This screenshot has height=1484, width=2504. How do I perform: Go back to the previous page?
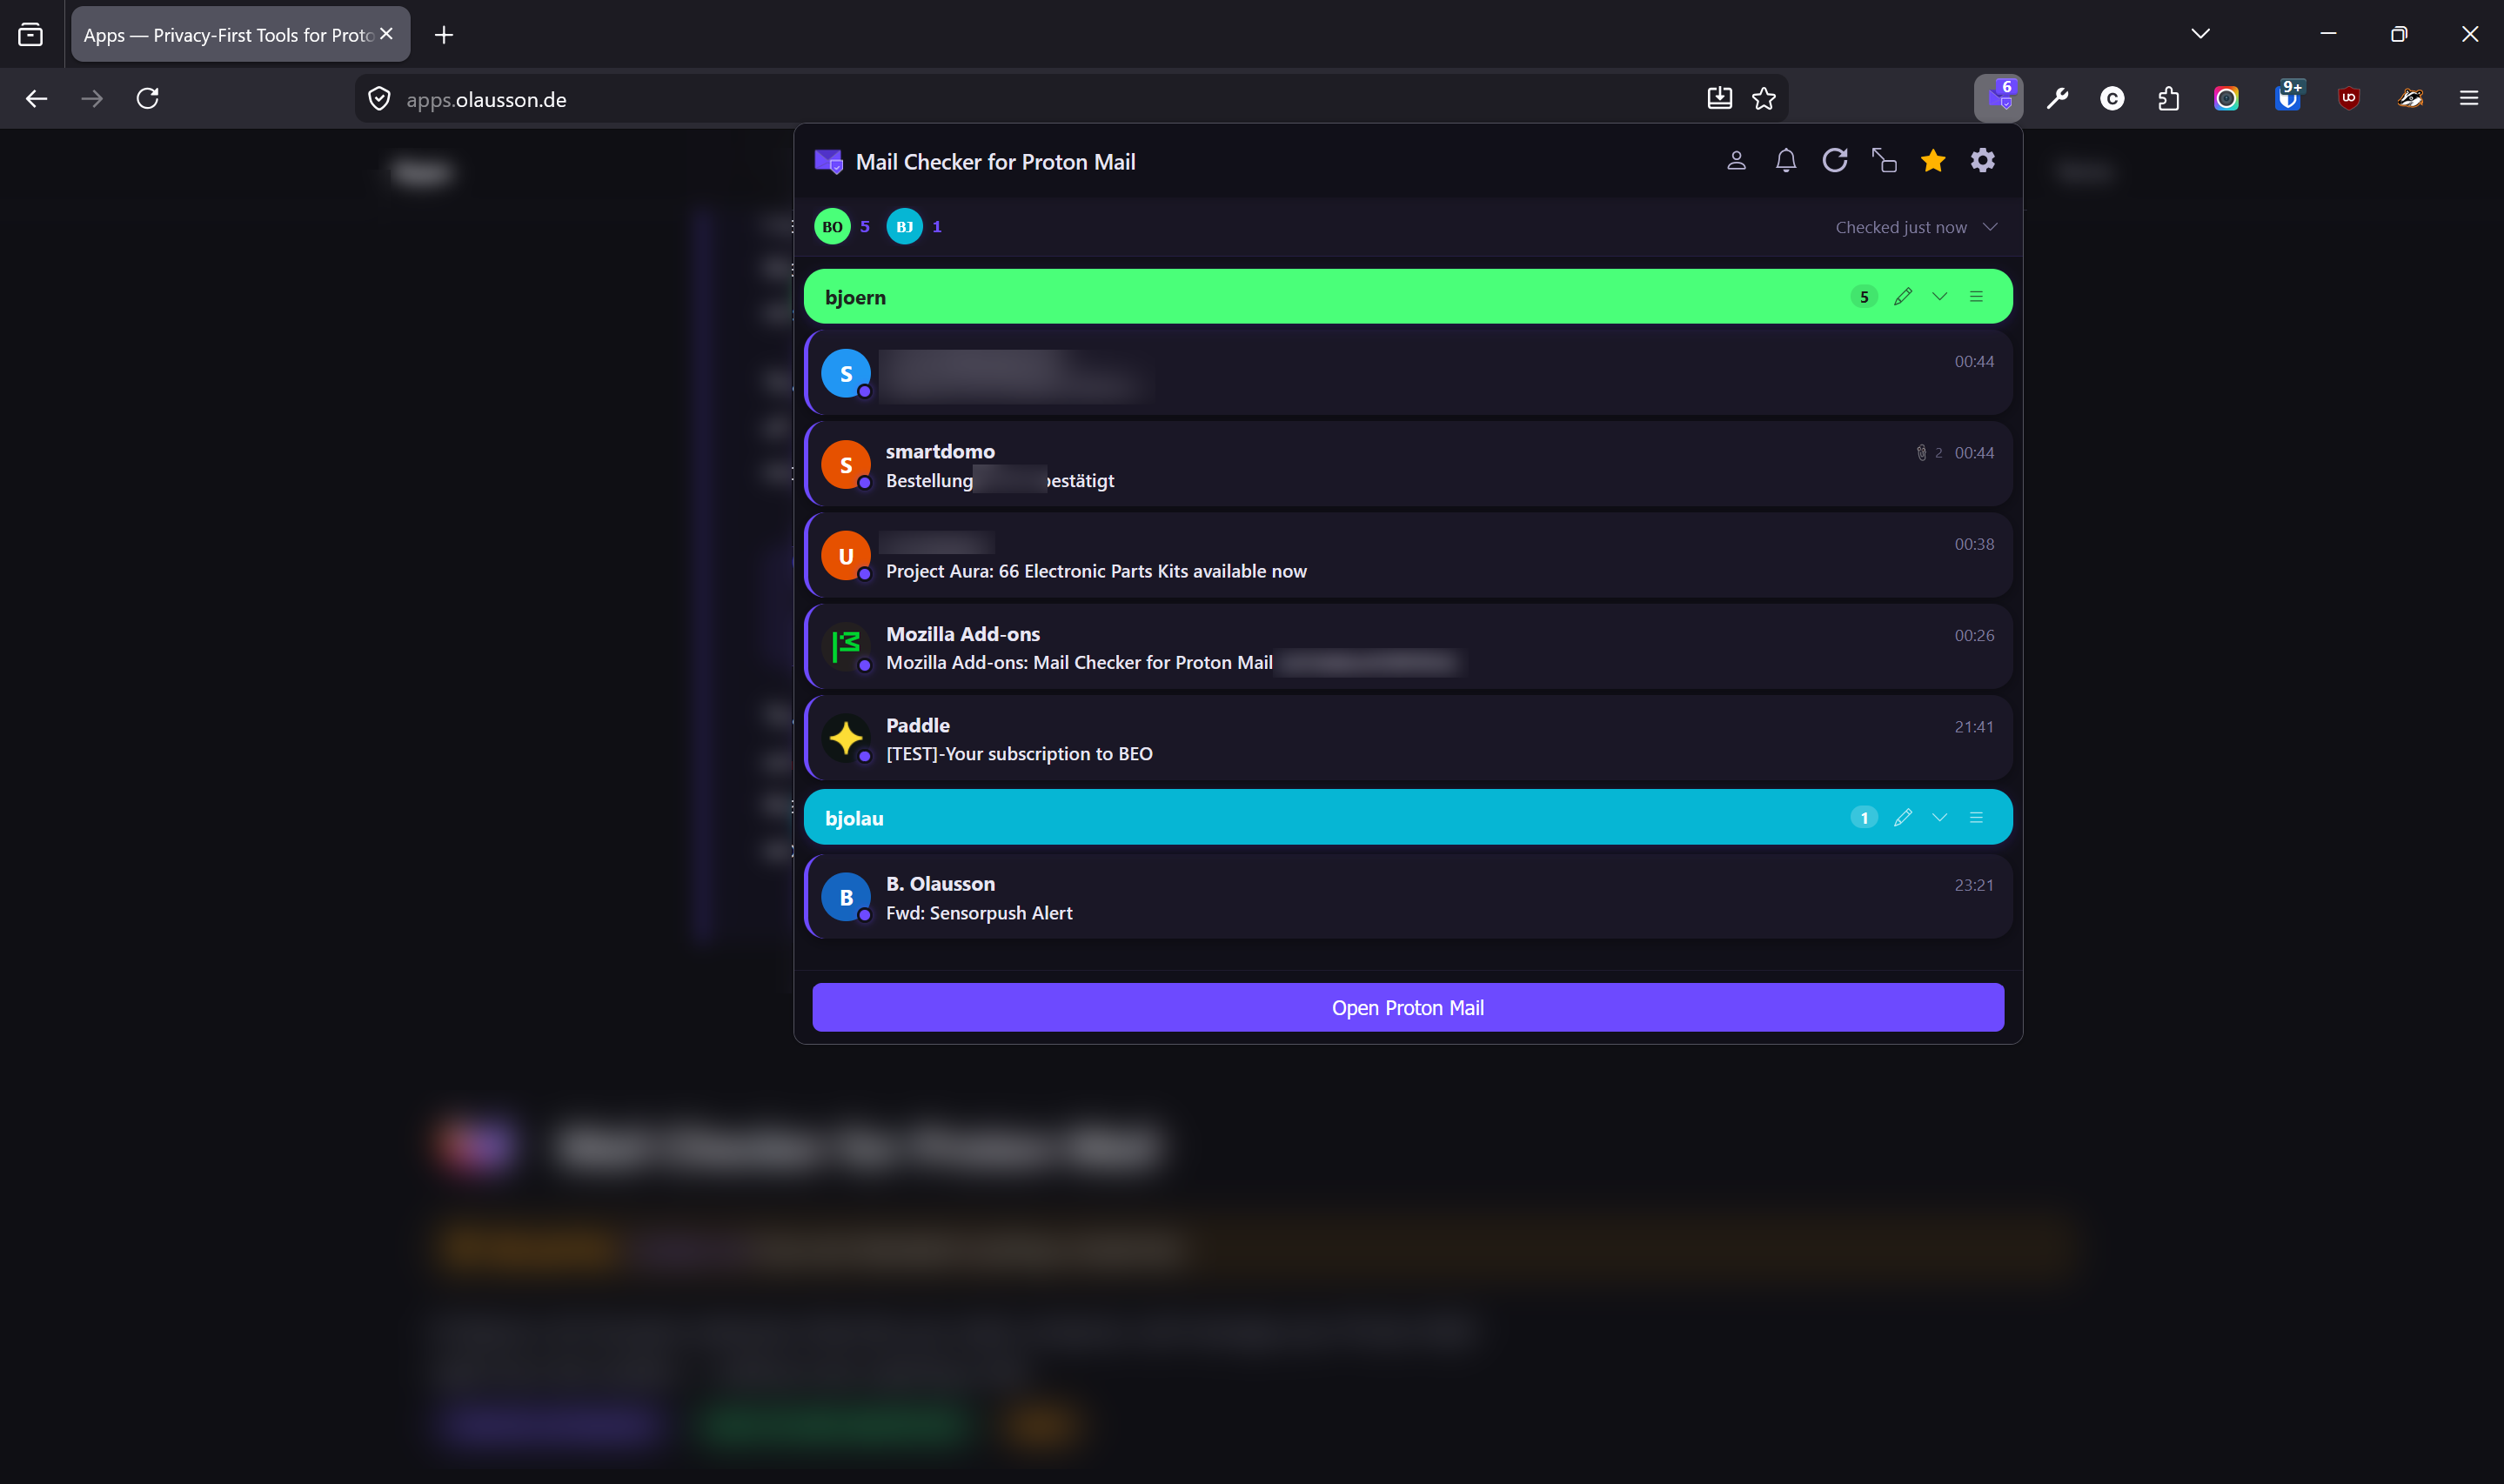[x=36, y=98]
